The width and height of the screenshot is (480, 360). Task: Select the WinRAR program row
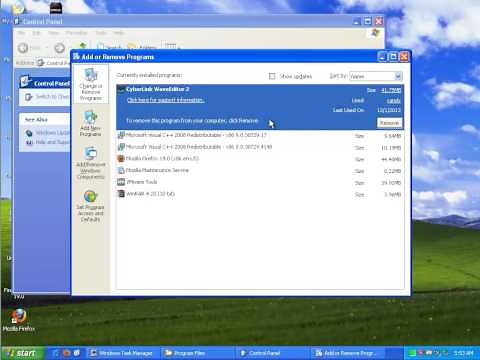coord(260,194)
